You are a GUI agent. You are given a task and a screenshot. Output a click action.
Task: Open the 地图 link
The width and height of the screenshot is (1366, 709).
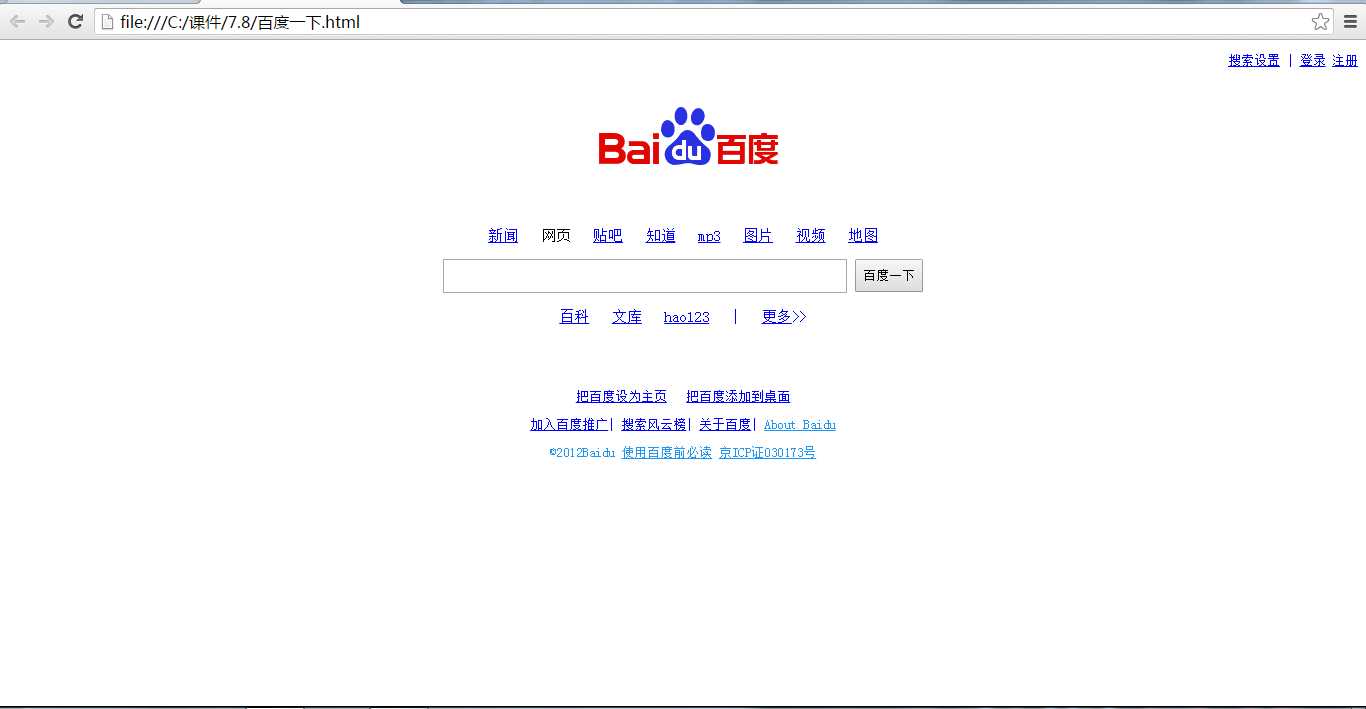click(x=863, y=236)
